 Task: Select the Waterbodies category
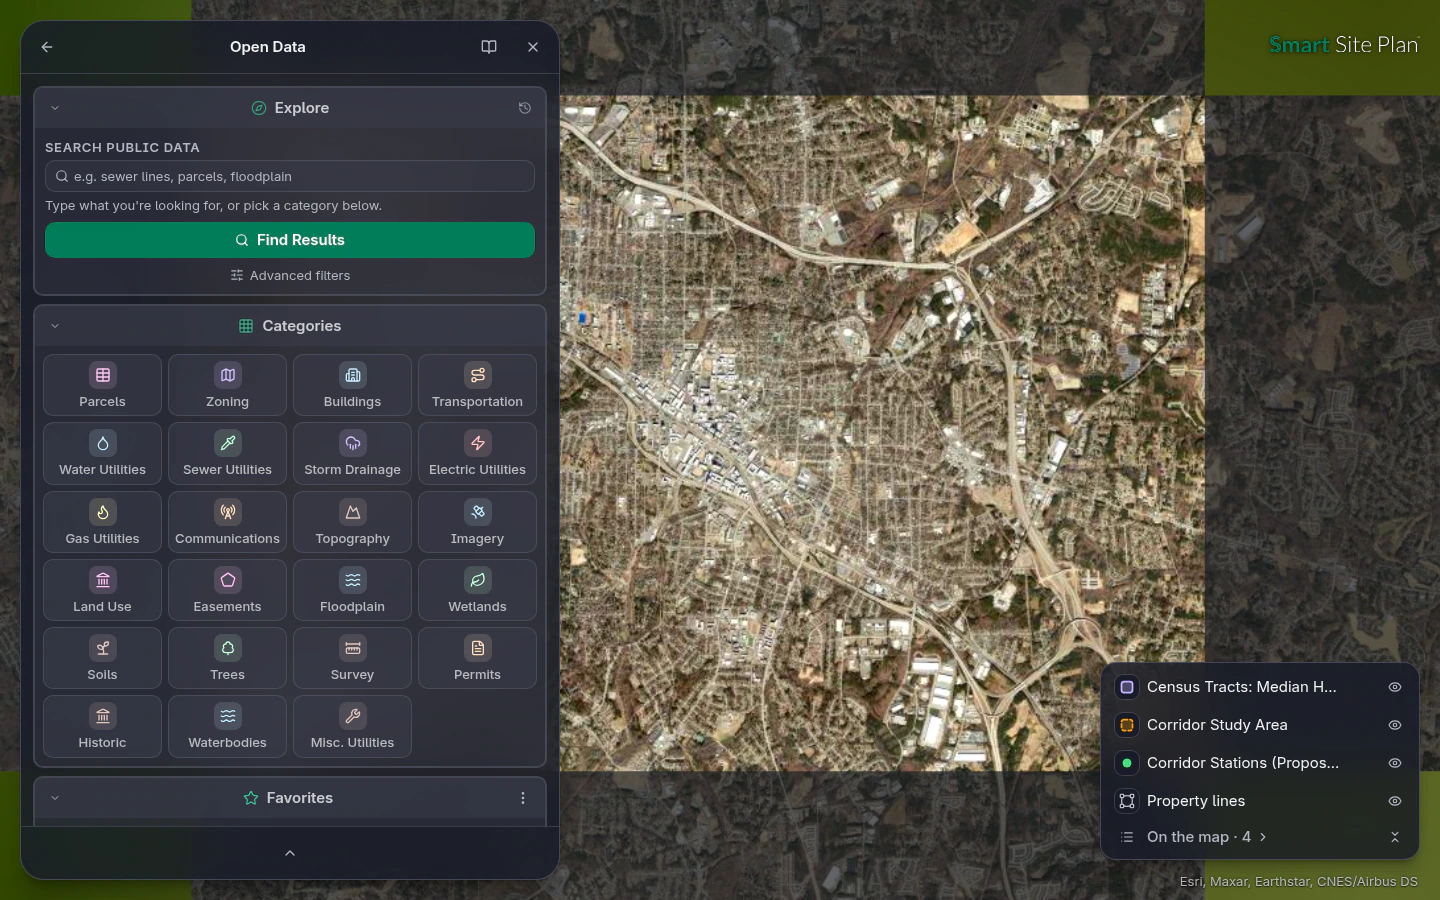pyautogui.click(x=227, y=726)
